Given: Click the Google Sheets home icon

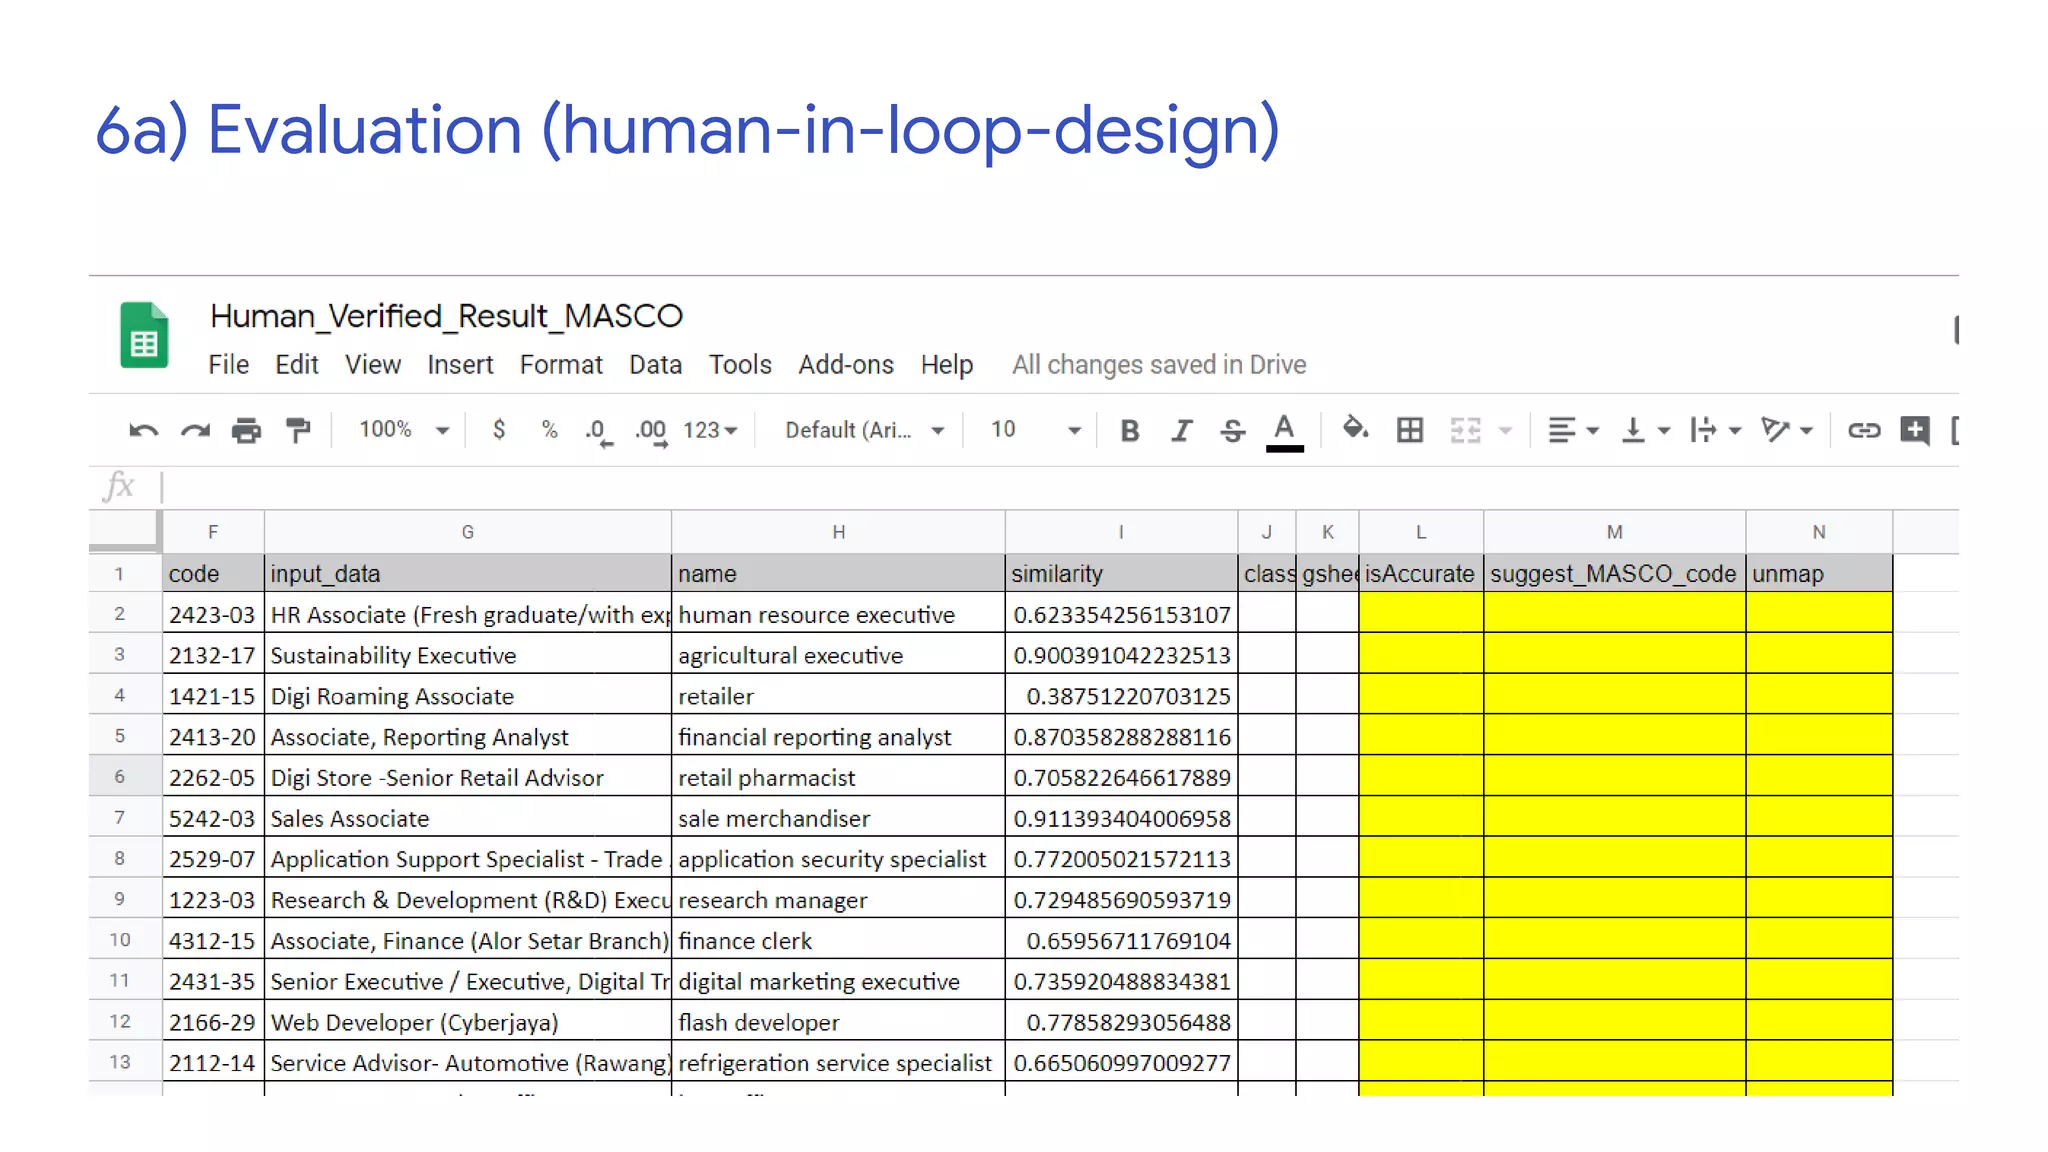Looking at the screenshot, I should pyautogui.click(x=144, y=335).
